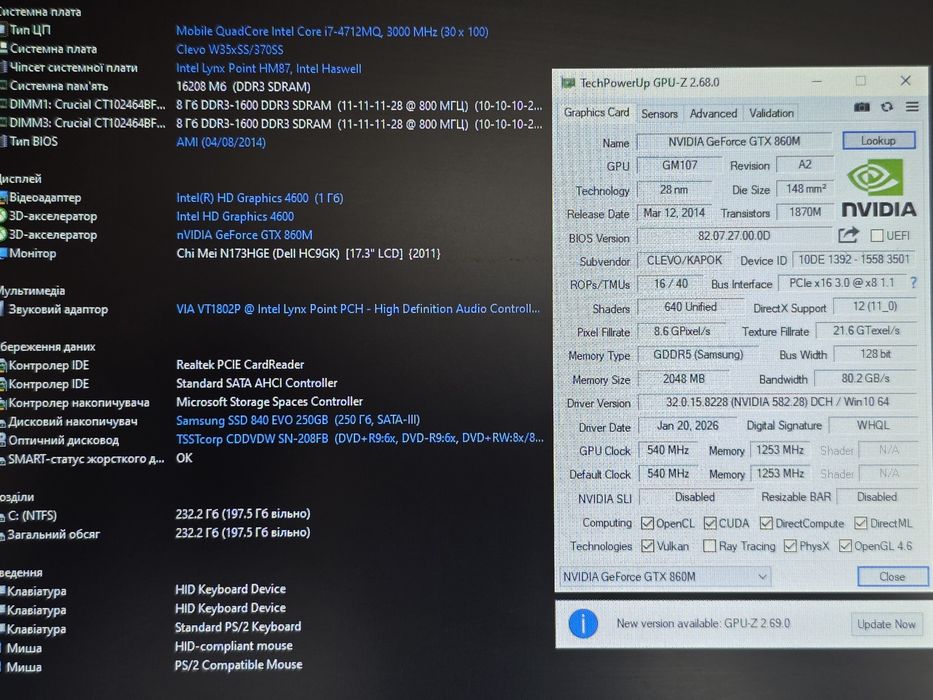The width and height of the screenshot is (933, 700).
Task: Open the Intel Lynx Point HM87 link
Action: [x=269, y=68]
